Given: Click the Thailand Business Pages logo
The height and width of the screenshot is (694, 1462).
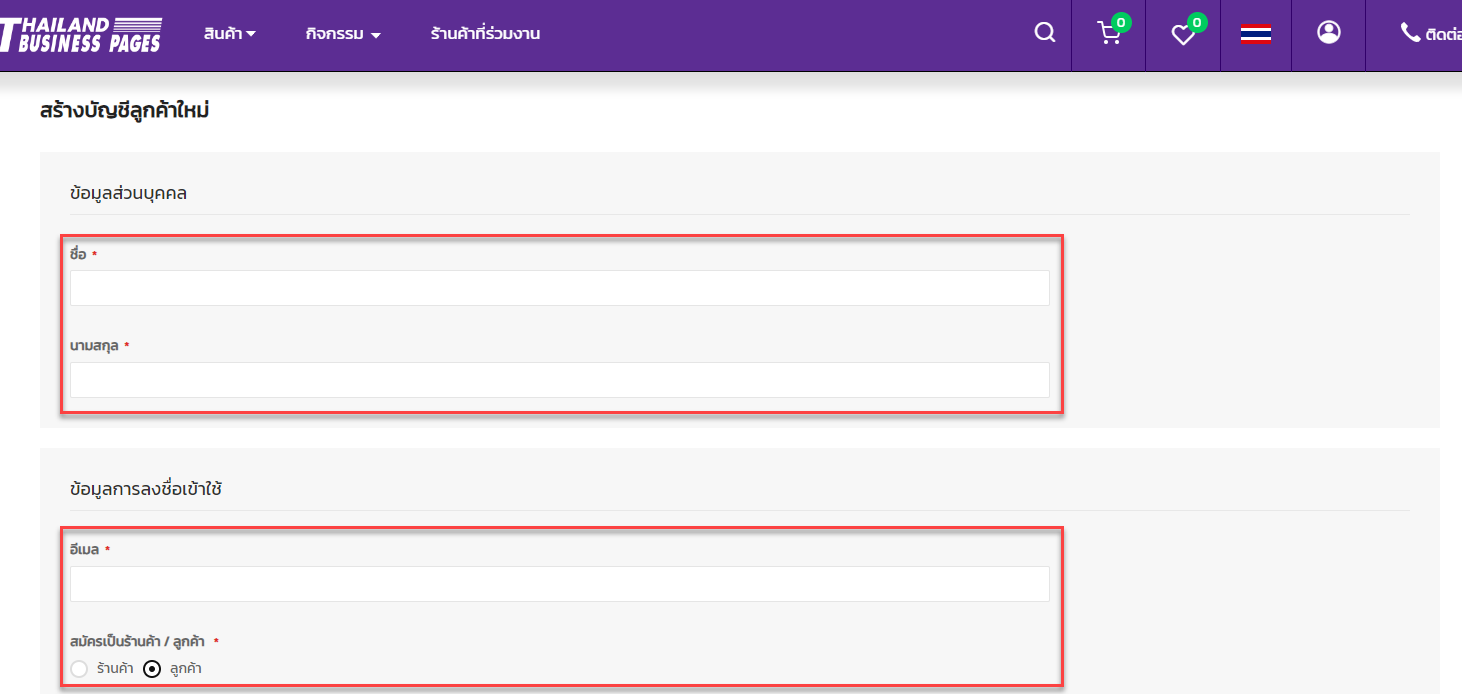Looking at the screenshot, I should click(x=81, y=34).
